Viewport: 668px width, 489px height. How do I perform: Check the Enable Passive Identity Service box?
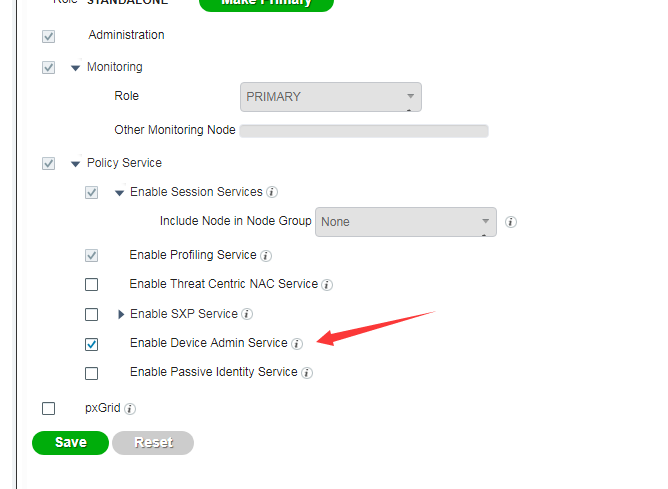(x=92, y=373)
